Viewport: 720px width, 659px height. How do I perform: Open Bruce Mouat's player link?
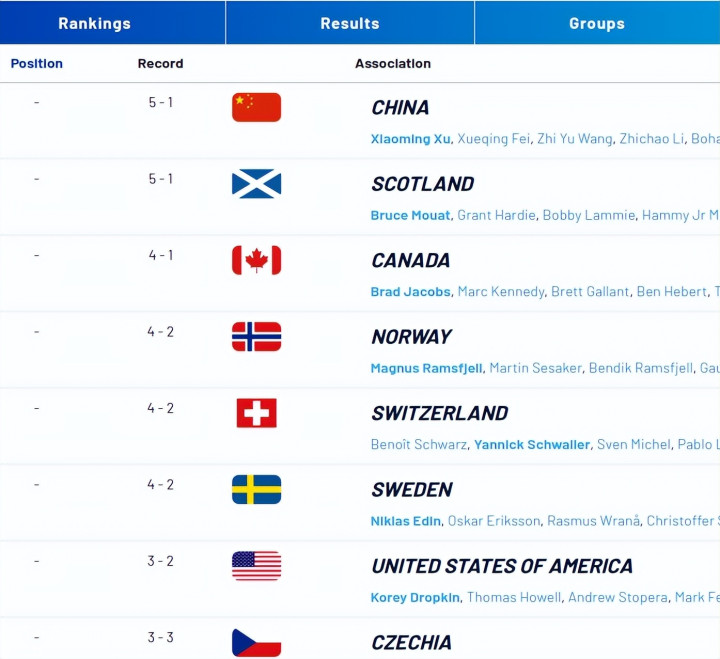pyautogui.click(x=410, y=215)
